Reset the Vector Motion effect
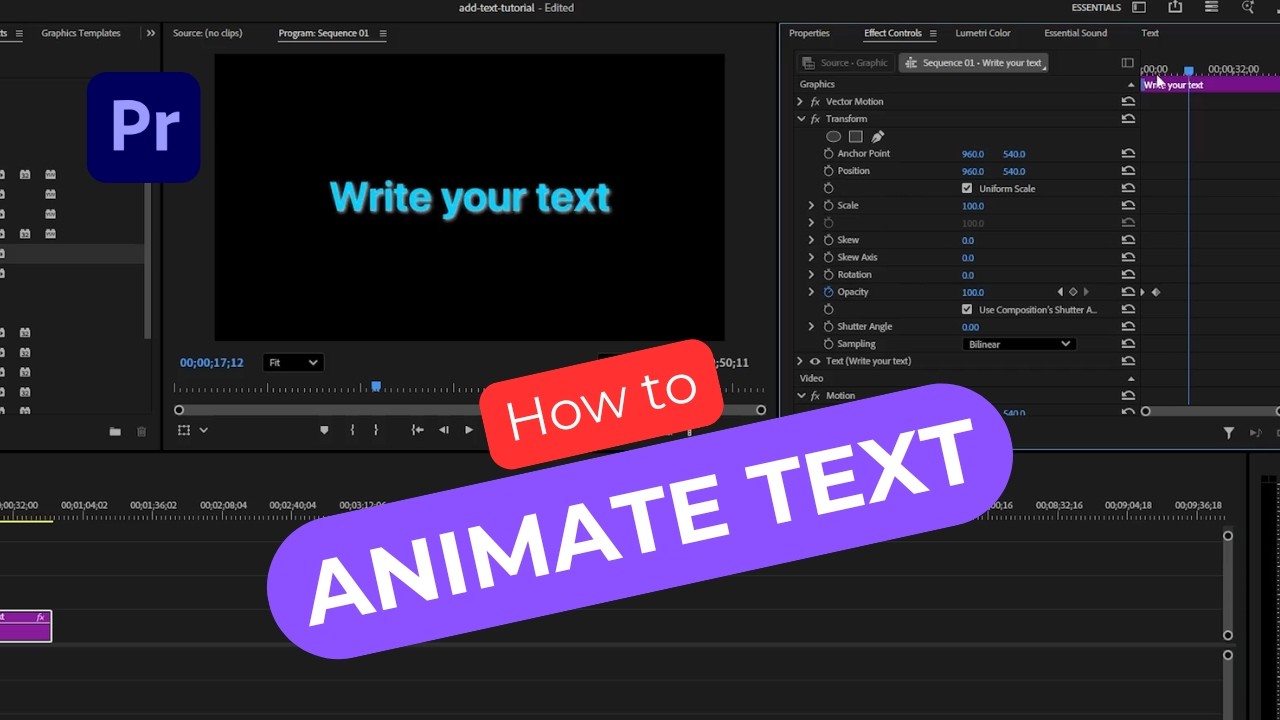The image size is (1280, 720). pos(1128,102)
